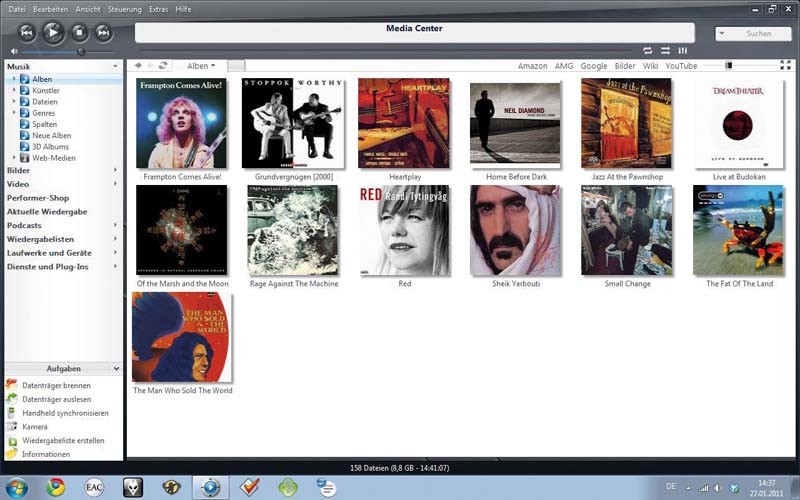This screenshot has width=800, height=500.
Task: Open the Bearbeiten menu
Action: [x=51, y=9]
